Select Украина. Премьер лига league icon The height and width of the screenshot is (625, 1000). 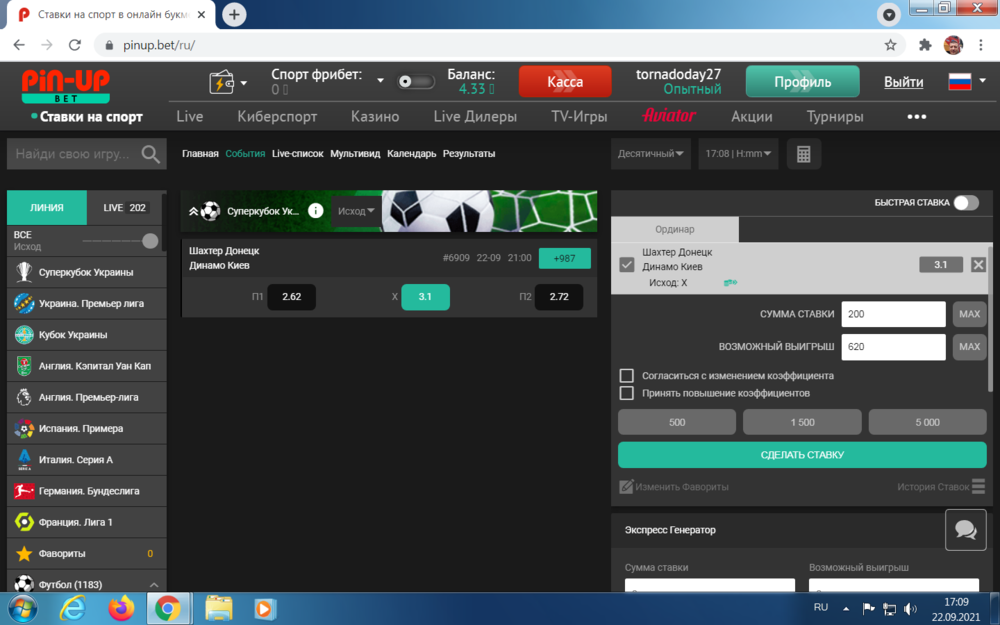click(24, 304)
